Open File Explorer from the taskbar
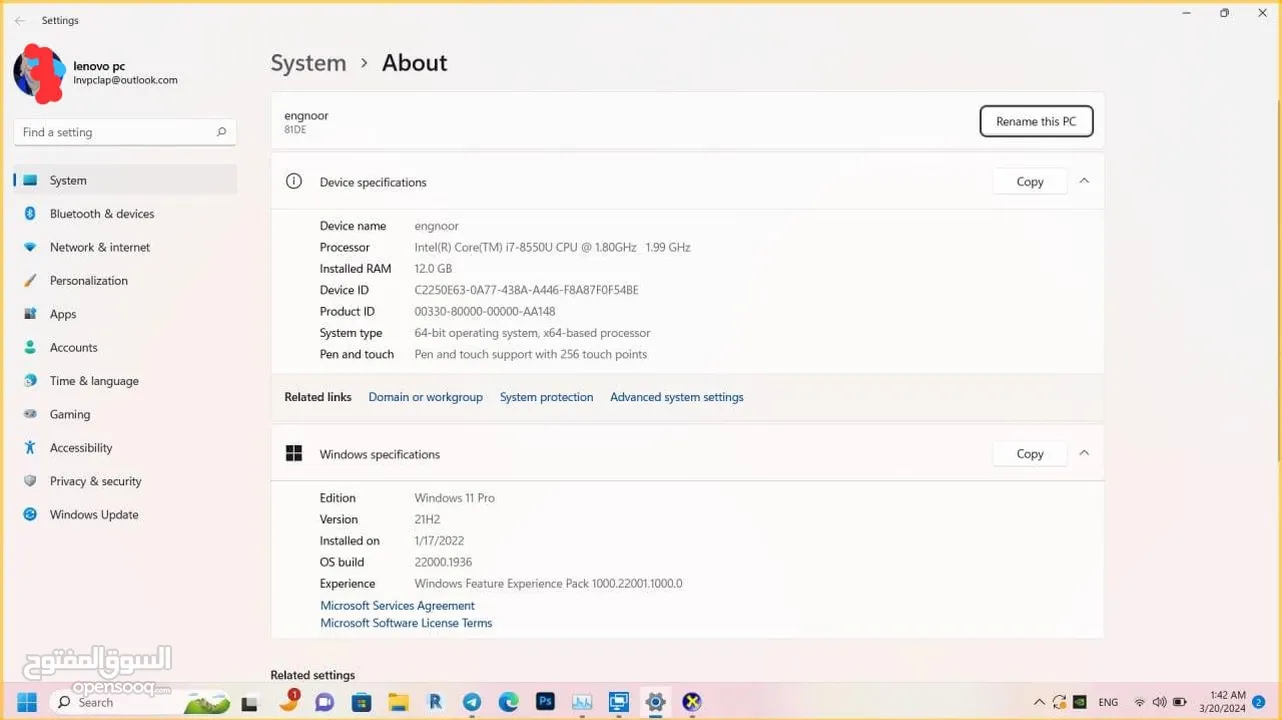The height and width of the screenshot is (720, 1282). (x=398, y=702)
